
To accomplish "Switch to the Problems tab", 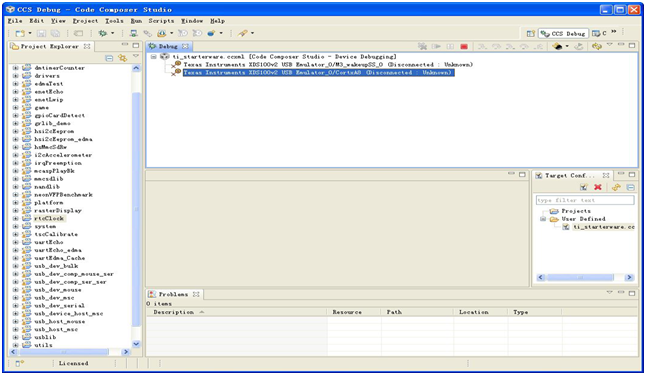I will click(173, 294).
